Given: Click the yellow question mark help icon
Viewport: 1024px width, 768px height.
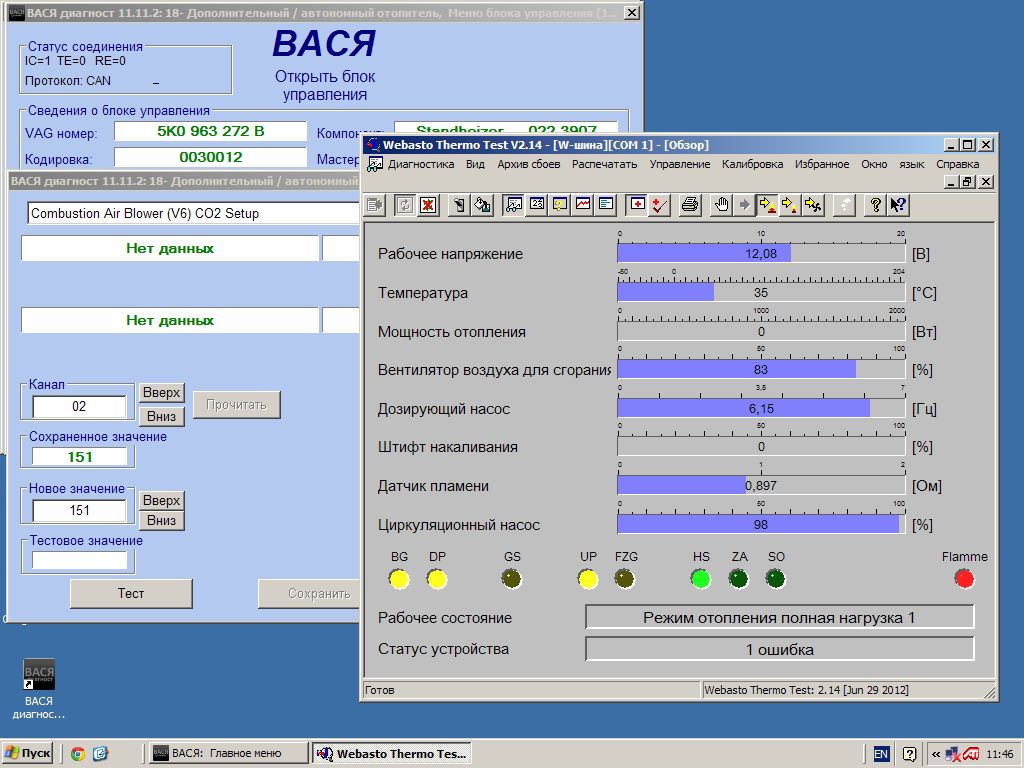Looking at the screenshot, I should [875, 205].
